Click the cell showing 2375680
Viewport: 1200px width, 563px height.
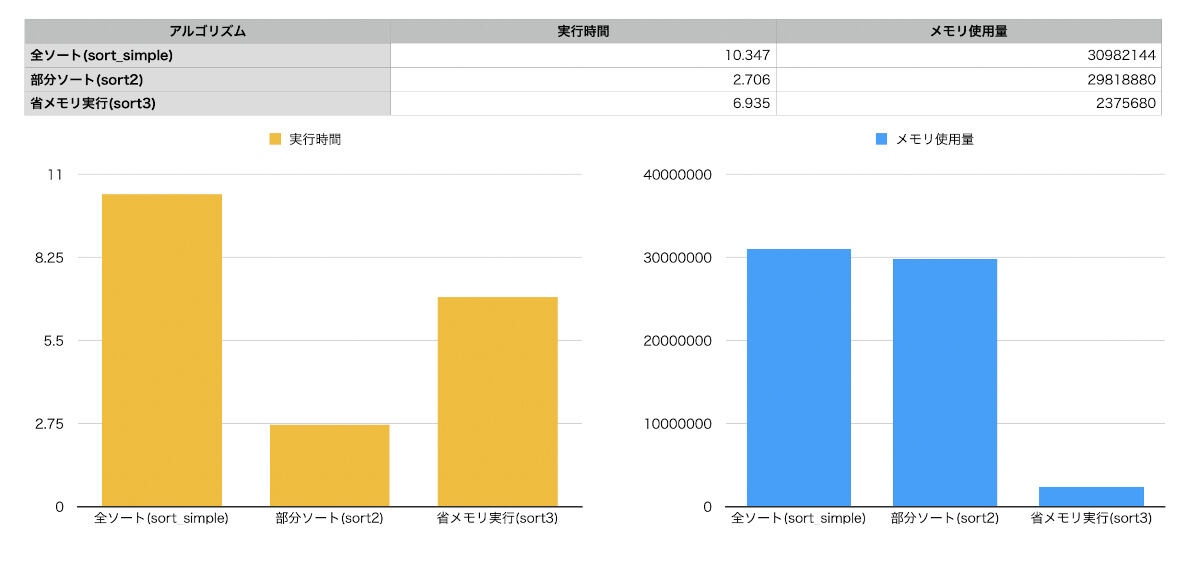click(x=968, y=103)
